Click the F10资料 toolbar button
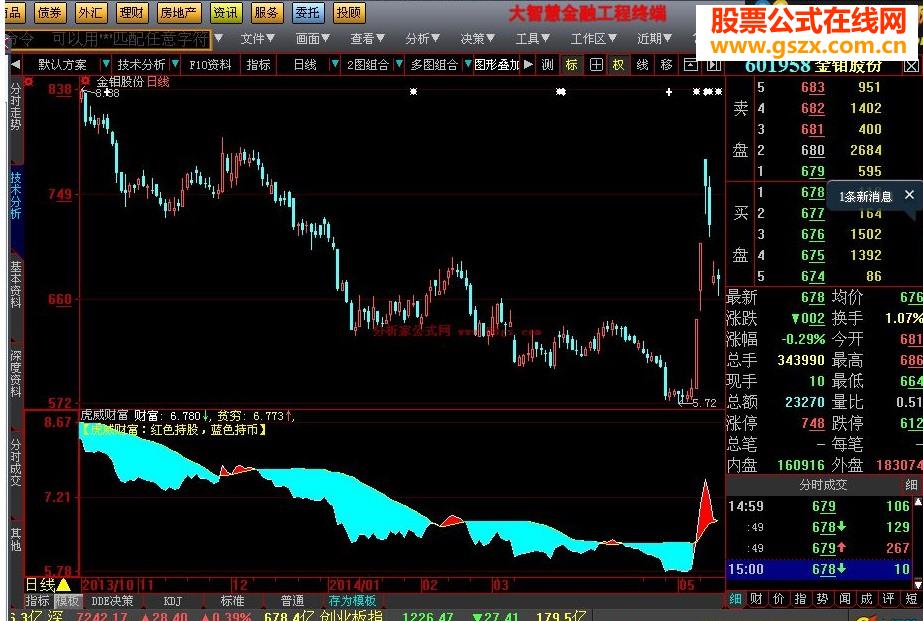Image resolution: width=923 pixels, height=621 pixels. (210, 65)
